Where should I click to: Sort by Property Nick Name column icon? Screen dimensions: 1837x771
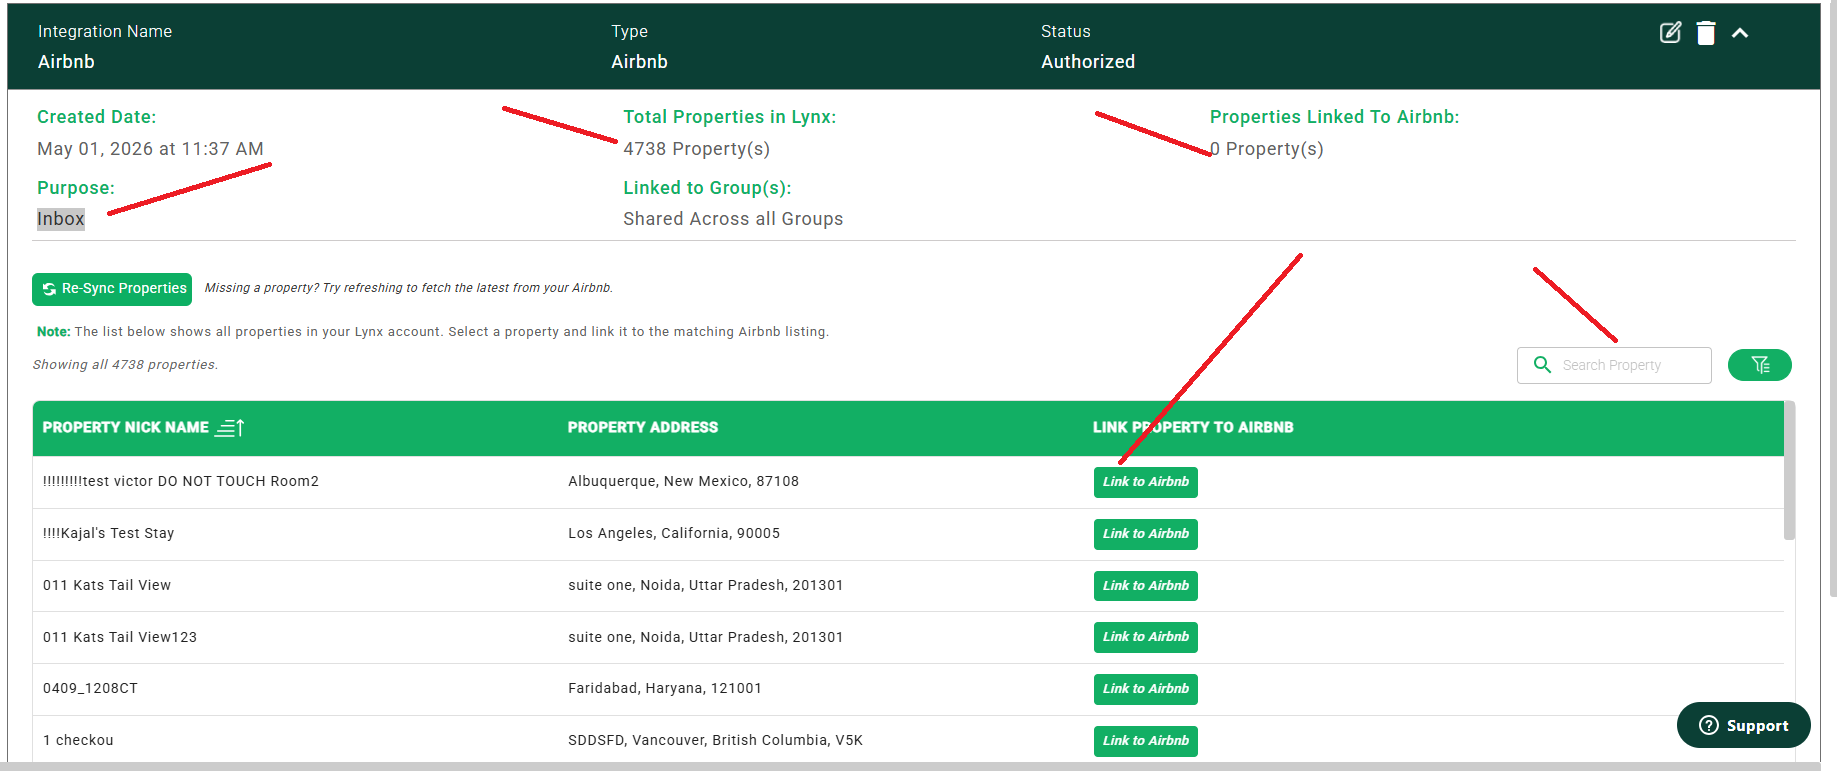coord(230,428)
